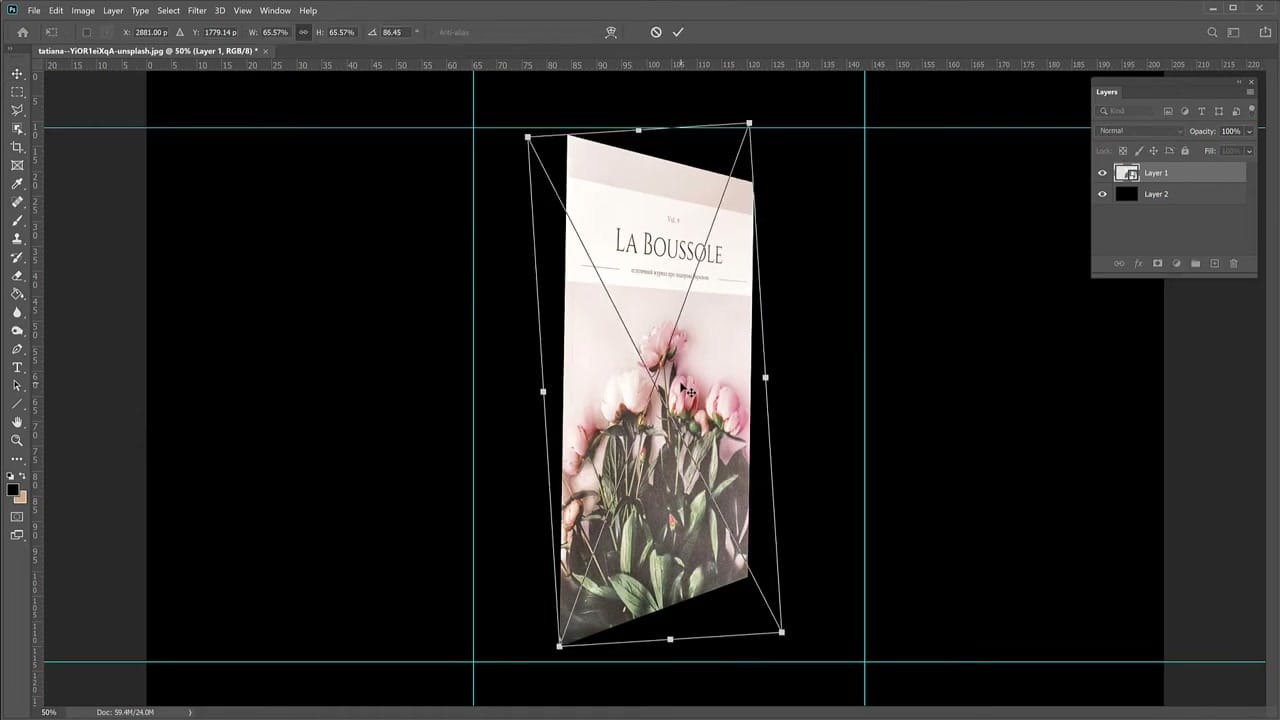
Task: Select the Paint Bucket tool
Action: click(x=17, y=294)
